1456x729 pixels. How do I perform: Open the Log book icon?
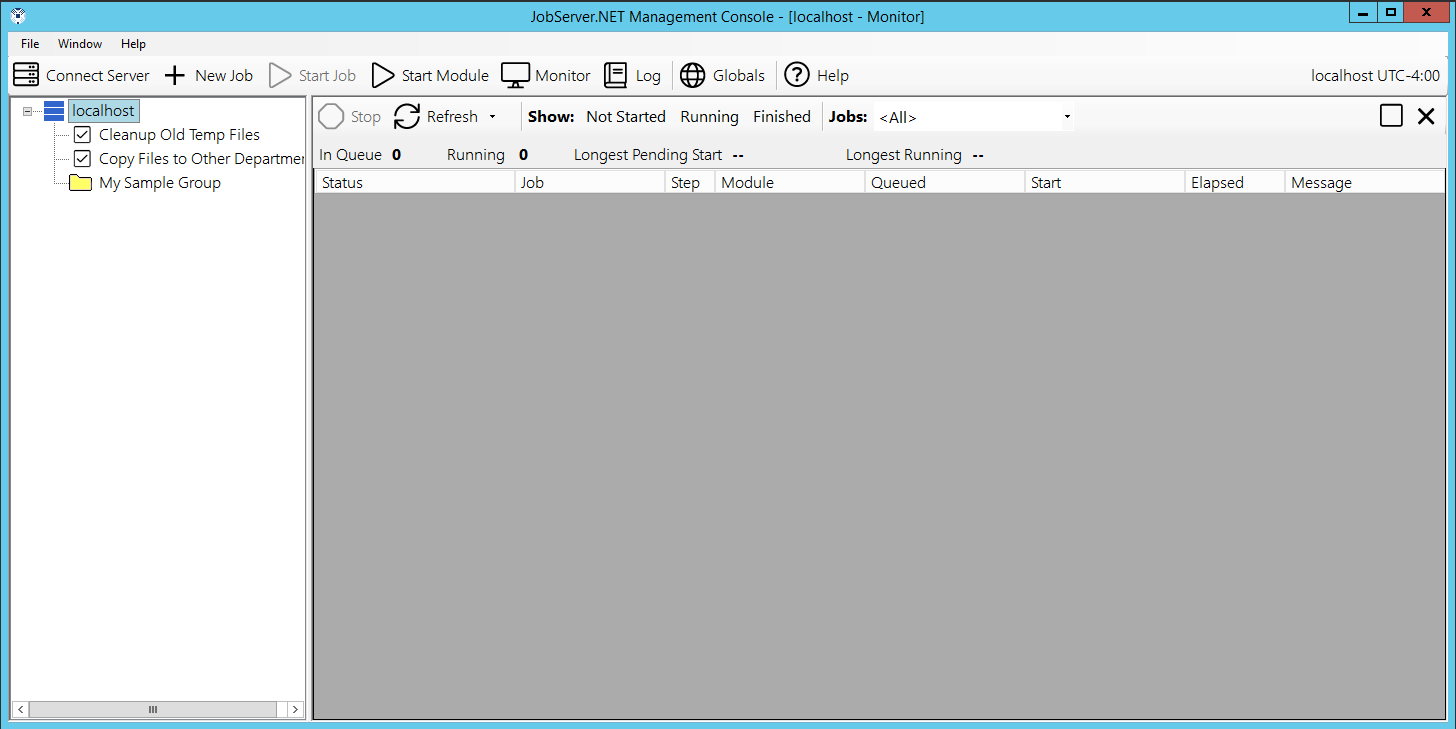tap(616, 75)
